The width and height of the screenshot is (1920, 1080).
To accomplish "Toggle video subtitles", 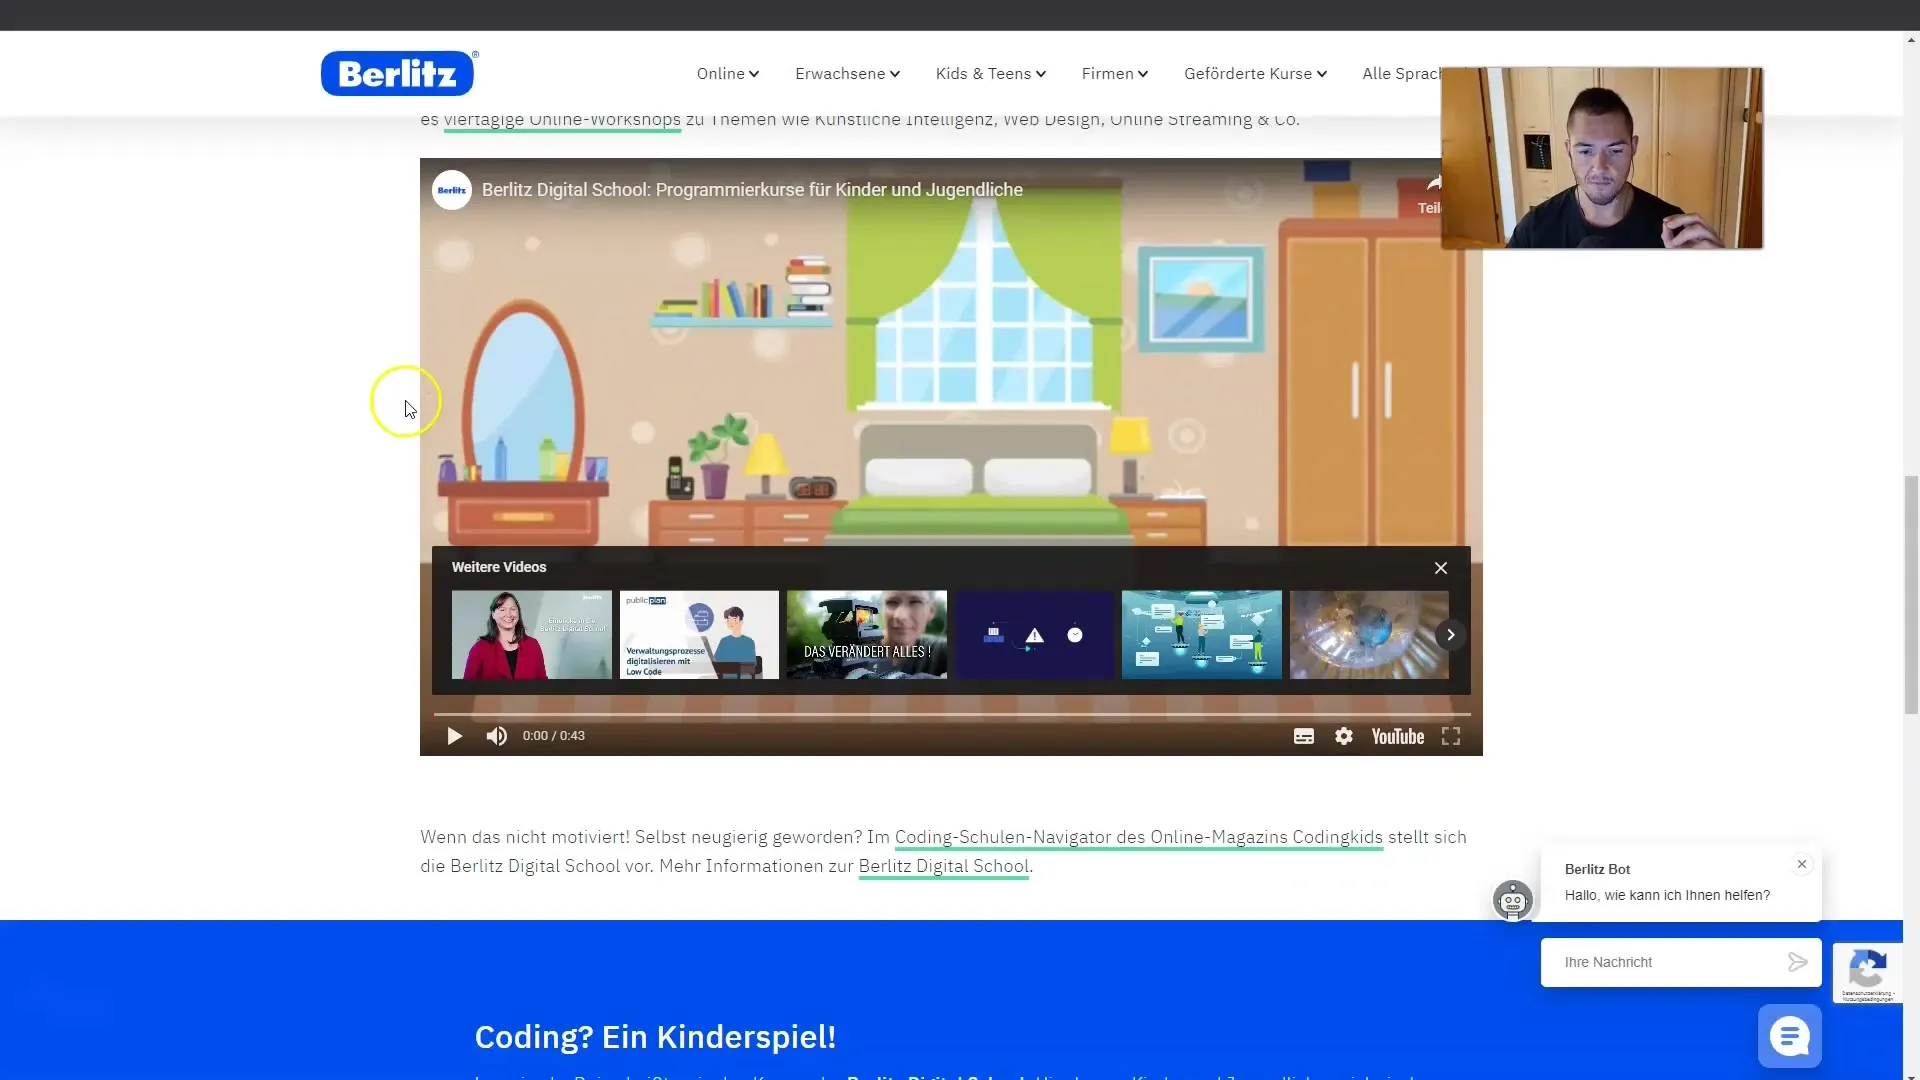I will (1304, 736).
